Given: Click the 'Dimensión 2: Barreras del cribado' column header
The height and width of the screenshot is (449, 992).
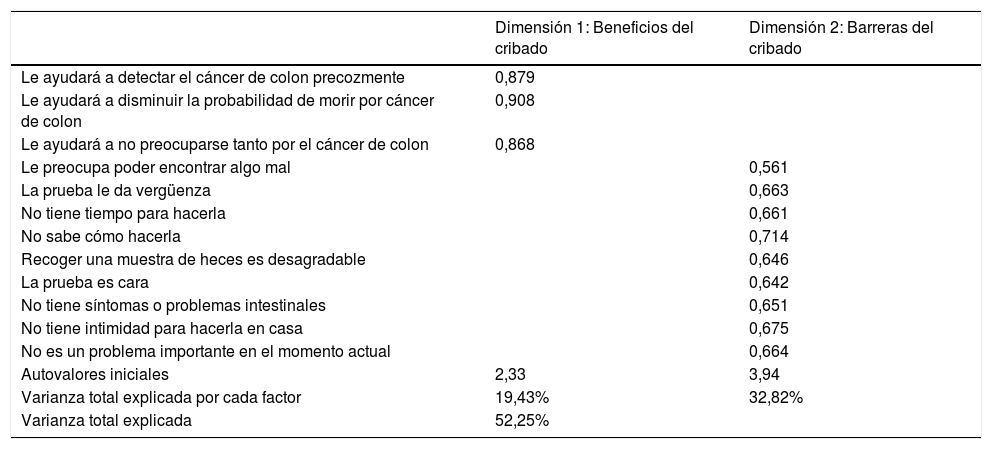Looking at the screenshot, I should [x=841, y=38].
